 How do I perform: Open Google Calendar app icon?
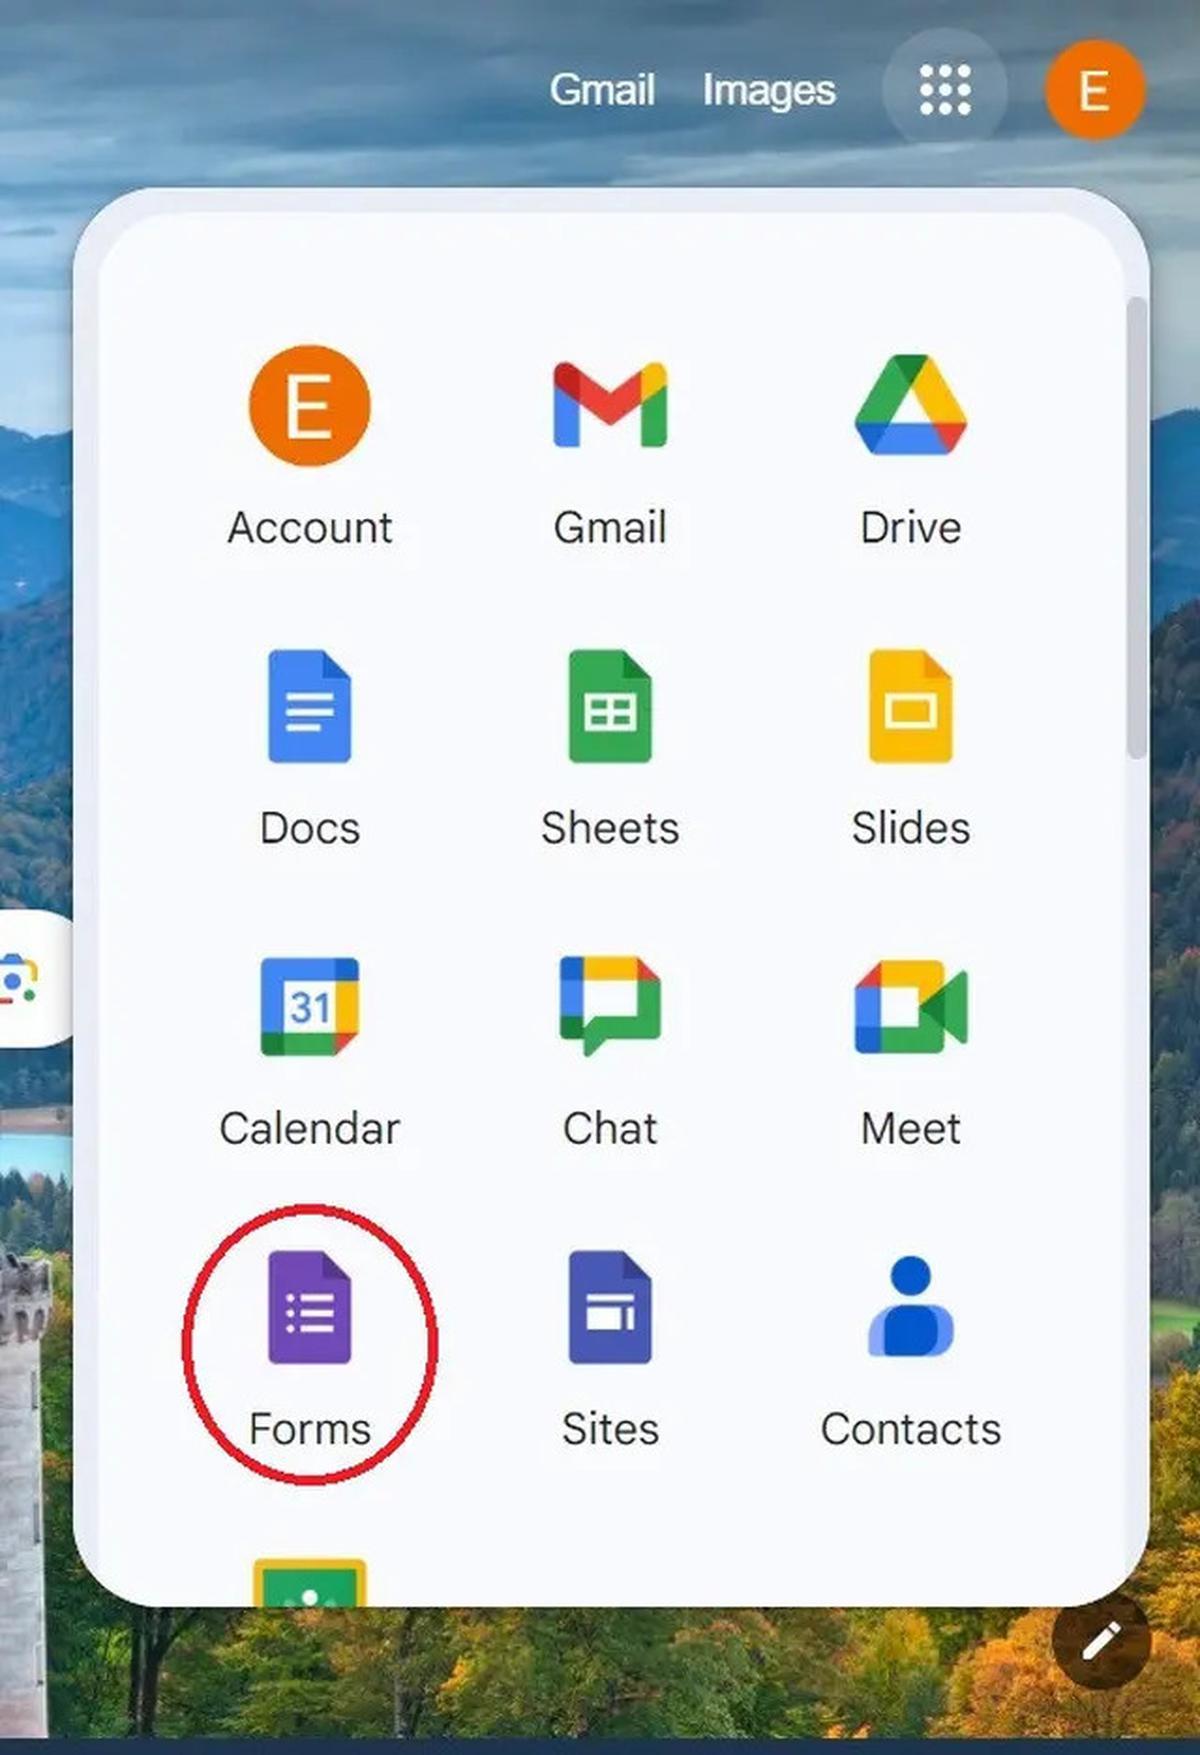[x=310, y=1006]
